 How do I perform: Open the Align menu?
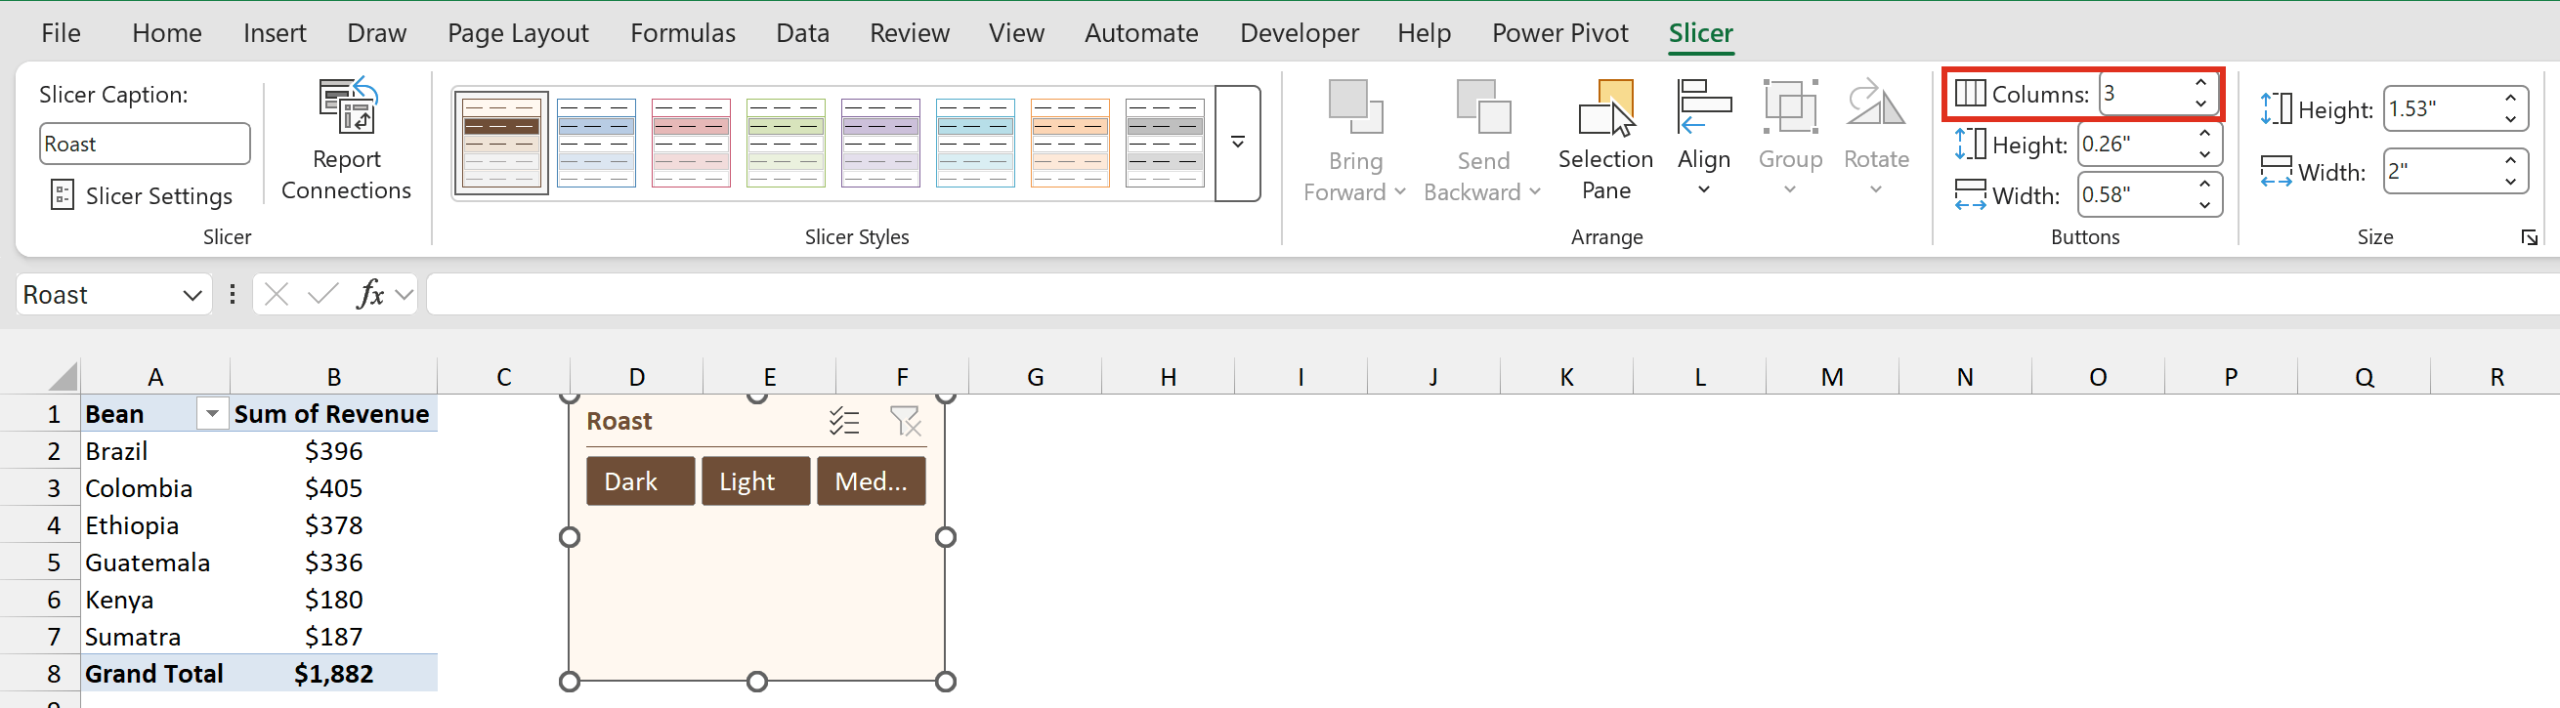coord(1704,138)
